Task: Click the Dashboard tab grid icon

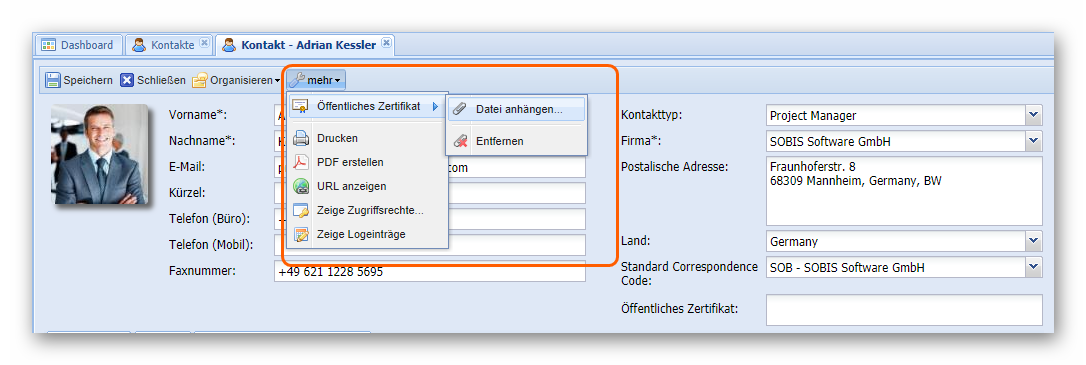Action: click(48, 45)
